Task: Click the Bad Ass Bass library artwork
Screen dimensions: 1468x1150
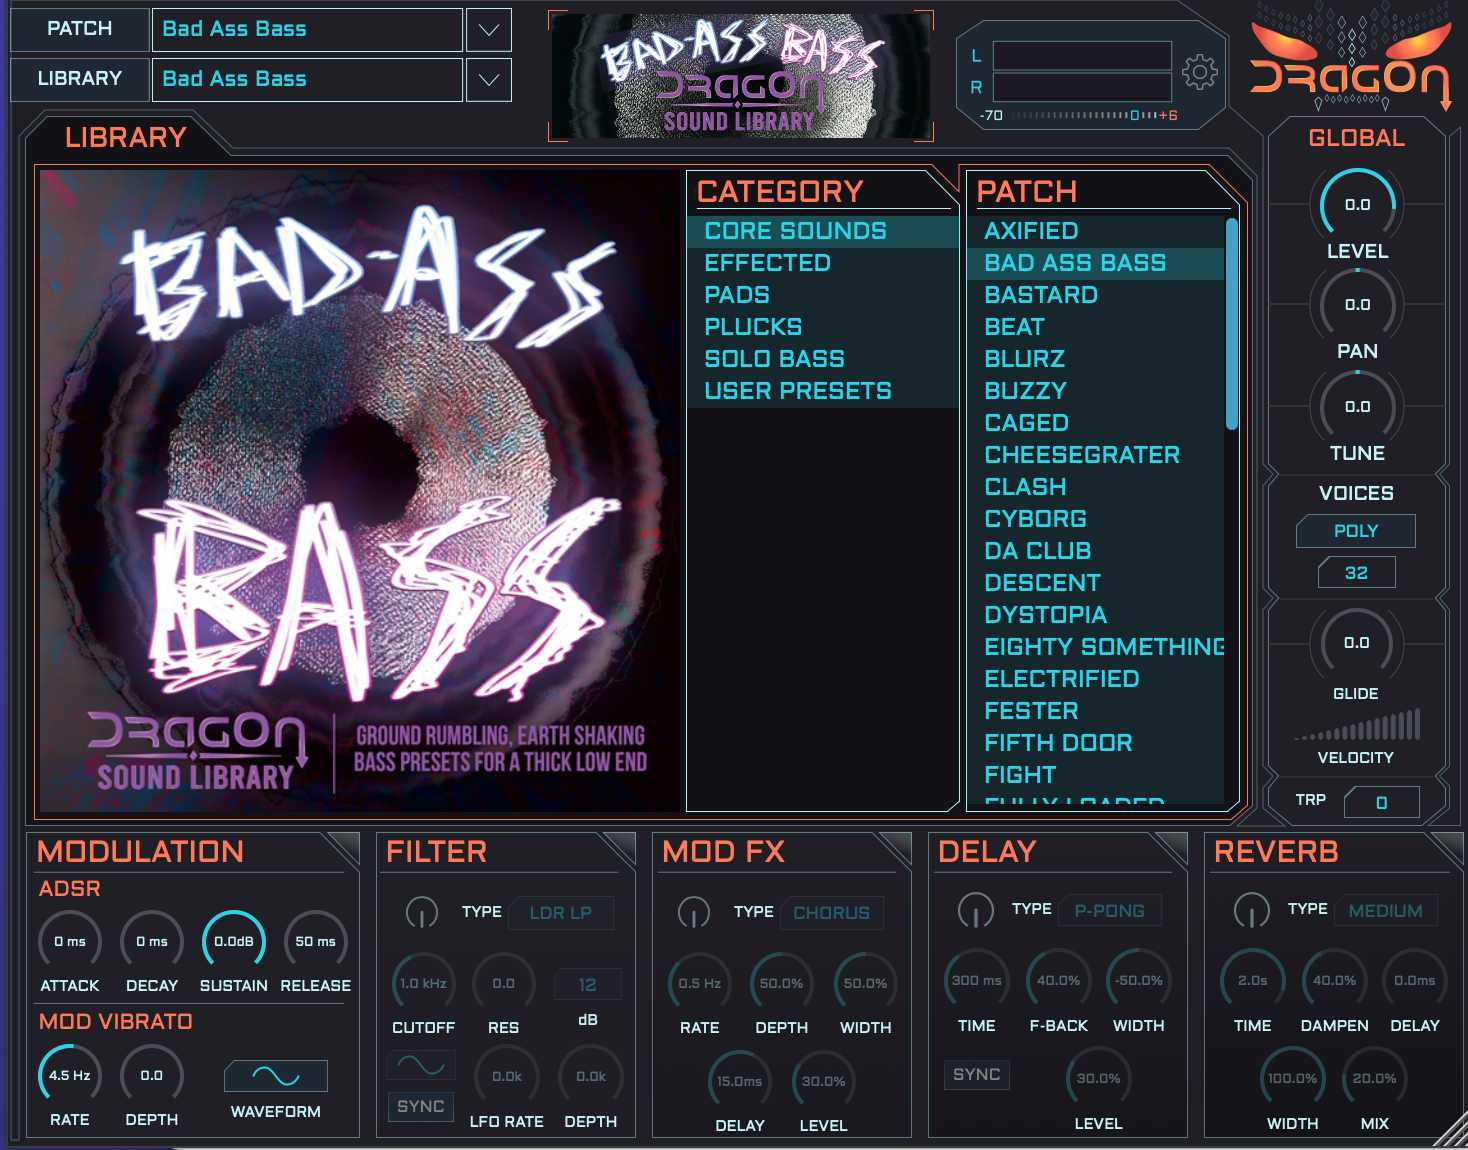Action: click(x=360, y=491)
